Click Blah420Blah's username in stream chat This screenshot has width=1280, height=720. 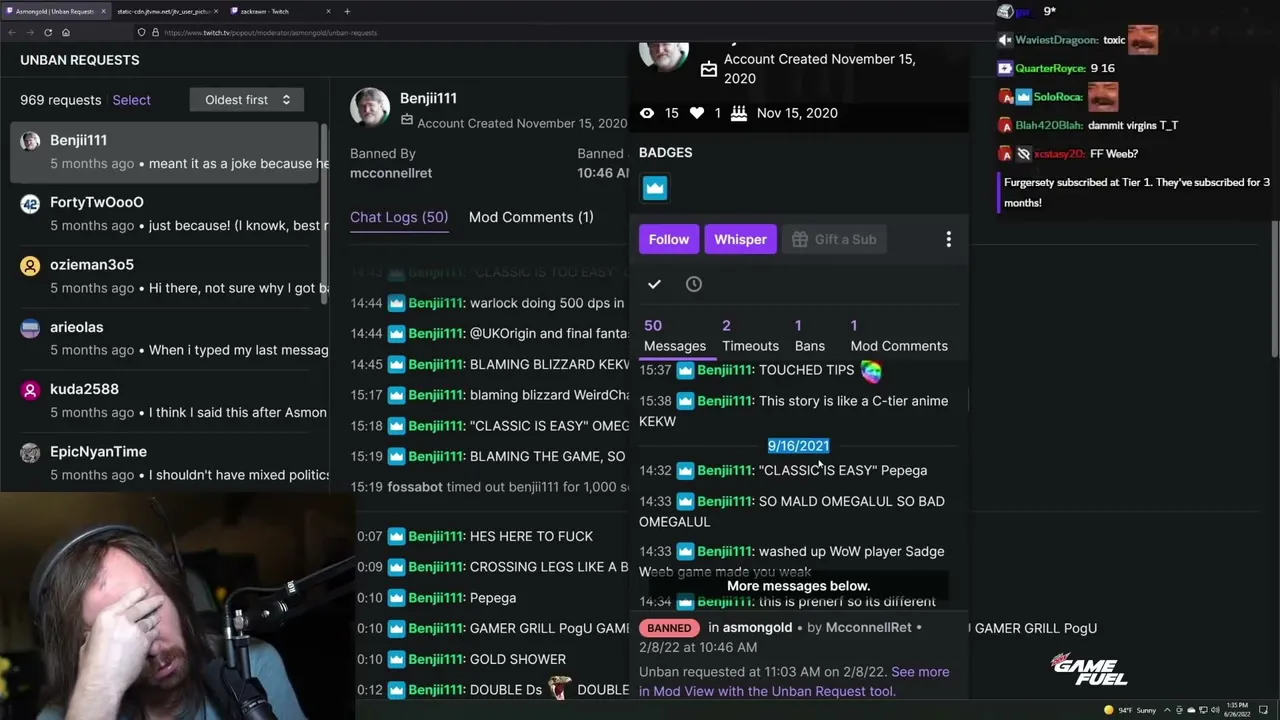tap(1049, 125)
